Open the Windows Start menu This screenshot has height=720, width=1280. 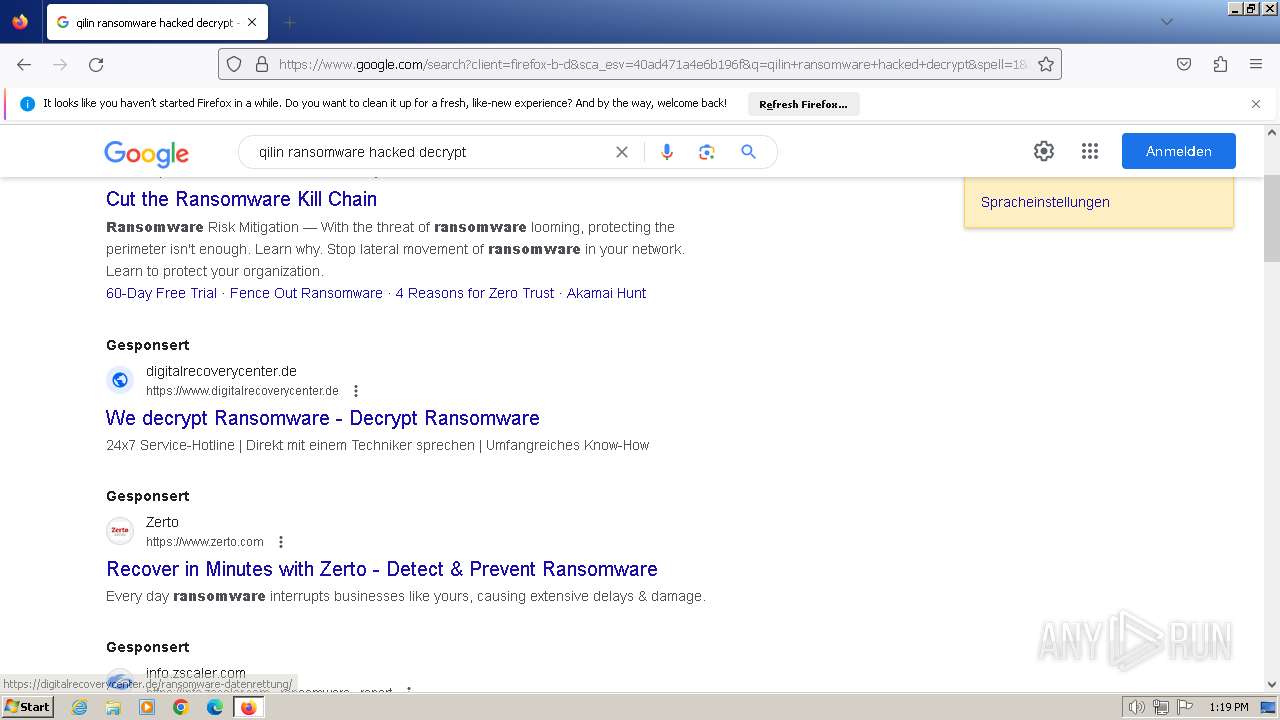[x=27, y=706]
